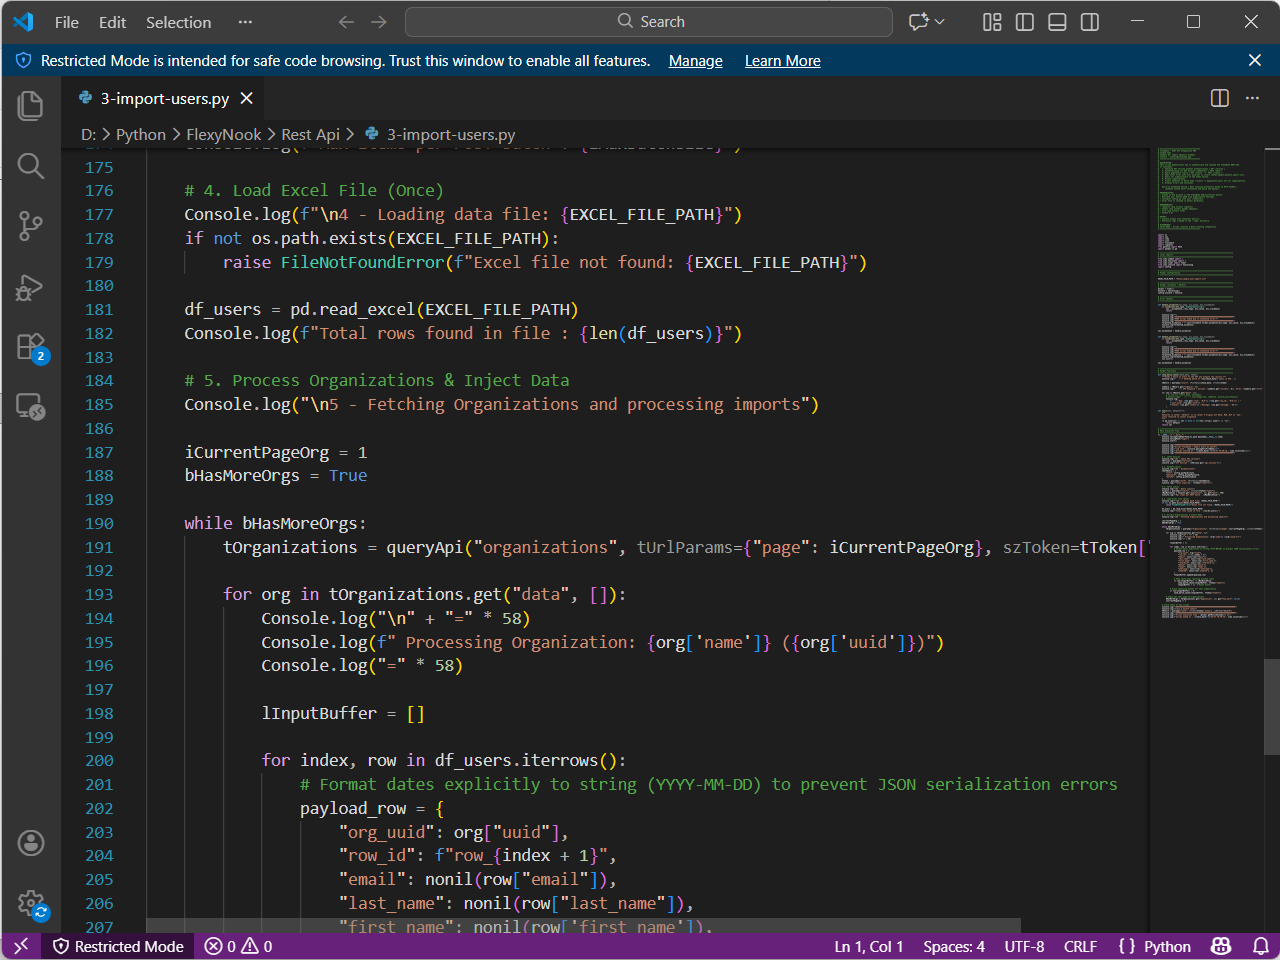Image resolution: width=1280 pixels, height=960 pixels.
Task: Open the Source Control view
Action: (31, 226)
